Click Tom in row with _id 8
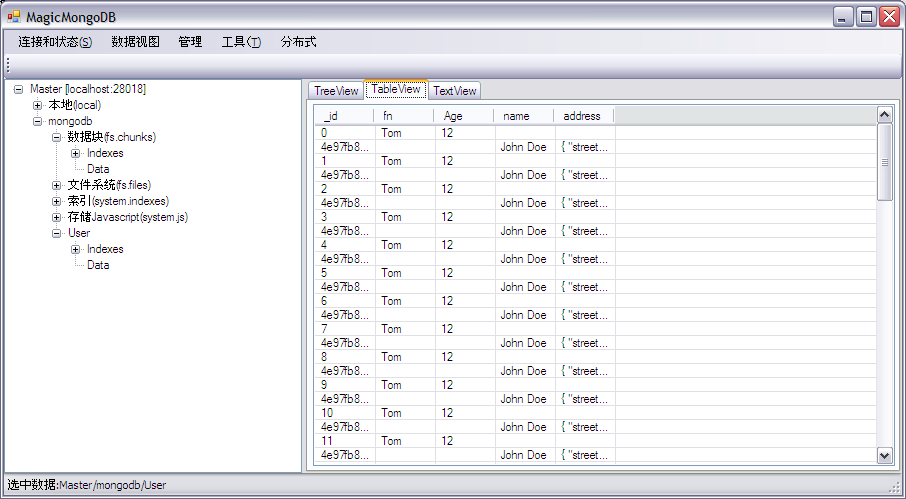This screenshot has height=499, width=906. 391,357
